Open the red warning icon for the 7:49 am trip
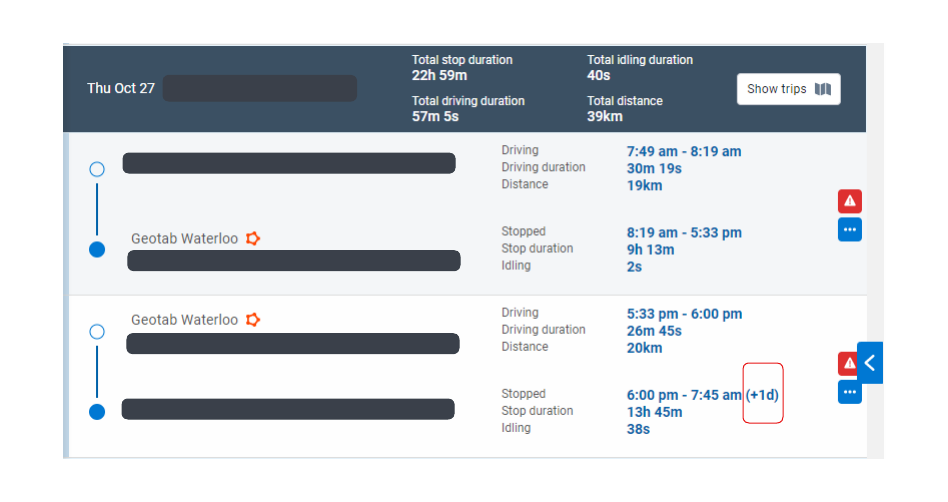The width and height of the screenshot is (948, 502). coord(849,201)
